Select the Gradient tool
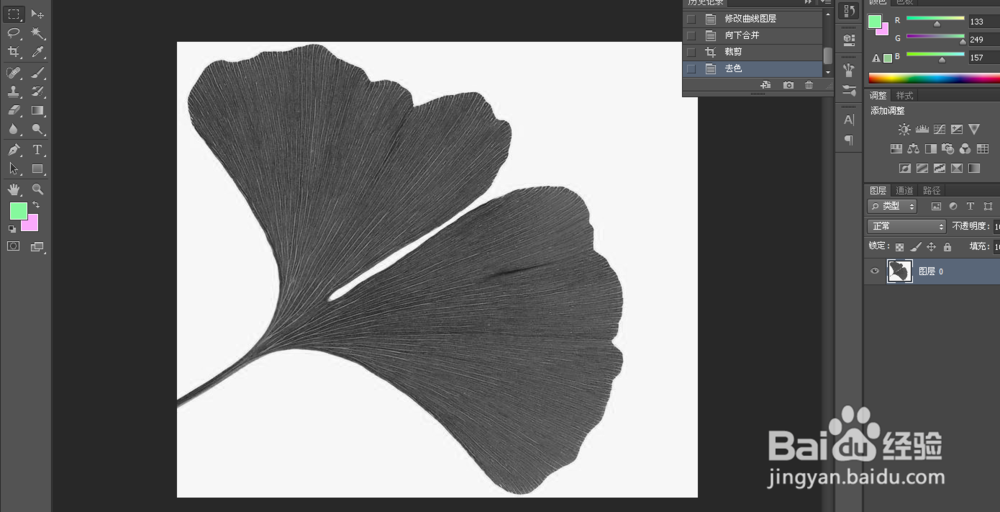The image size is (1000, 512). (x=38, y=110)
